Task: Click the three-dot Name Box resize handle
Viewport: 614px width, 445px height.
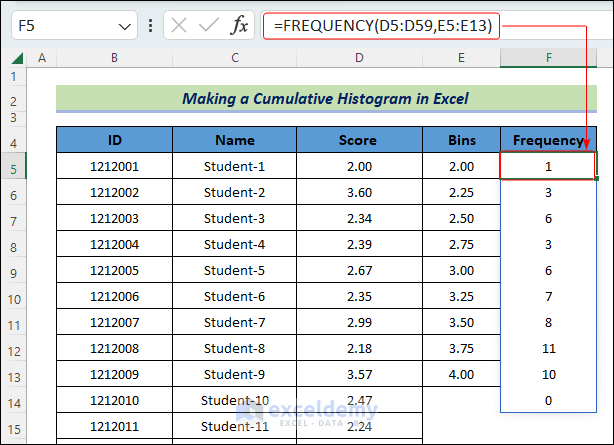Action: (x=149, y=26)
